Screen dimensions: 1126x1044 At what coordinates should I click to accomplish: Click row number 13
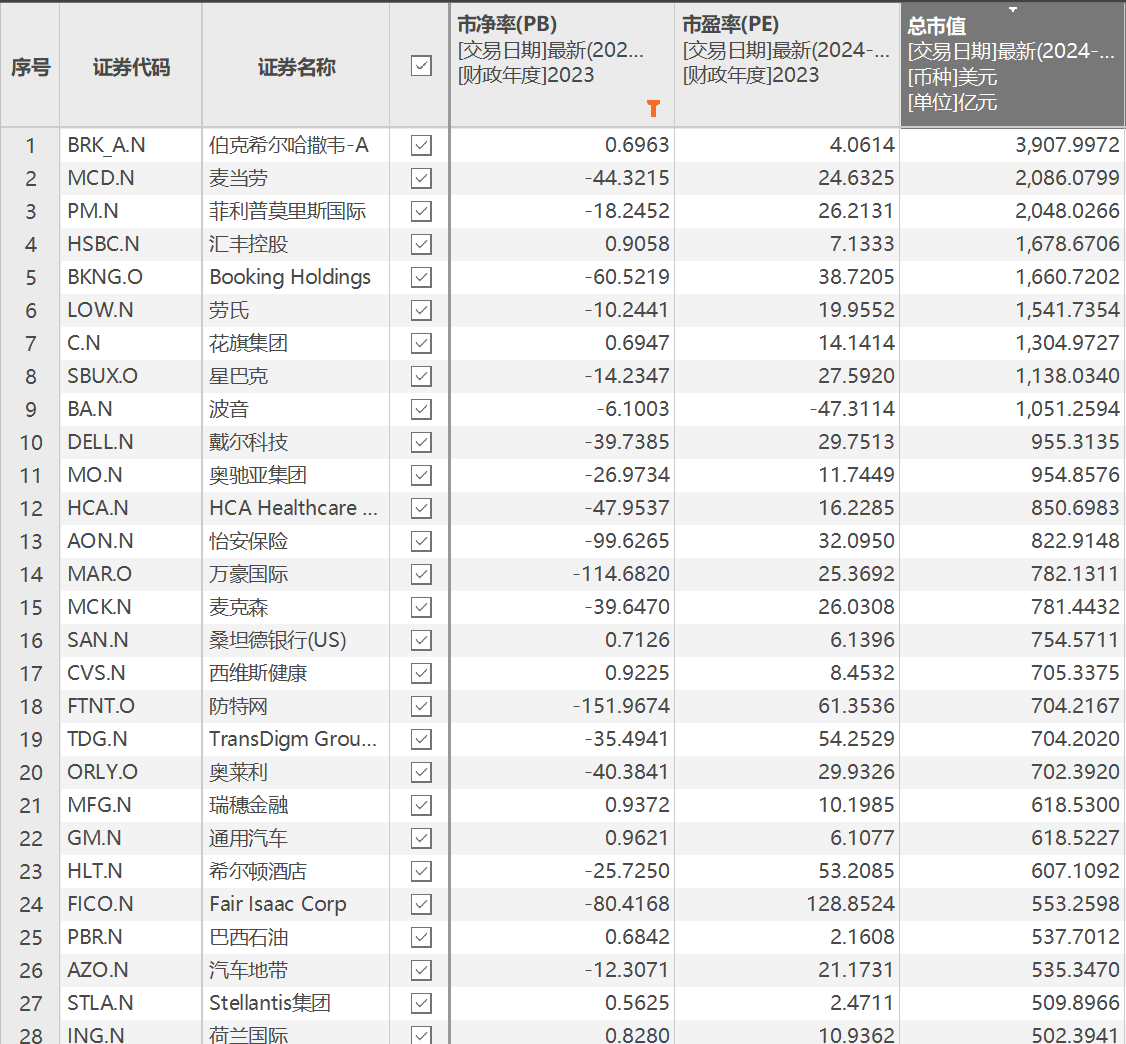(x=31, y=541)
